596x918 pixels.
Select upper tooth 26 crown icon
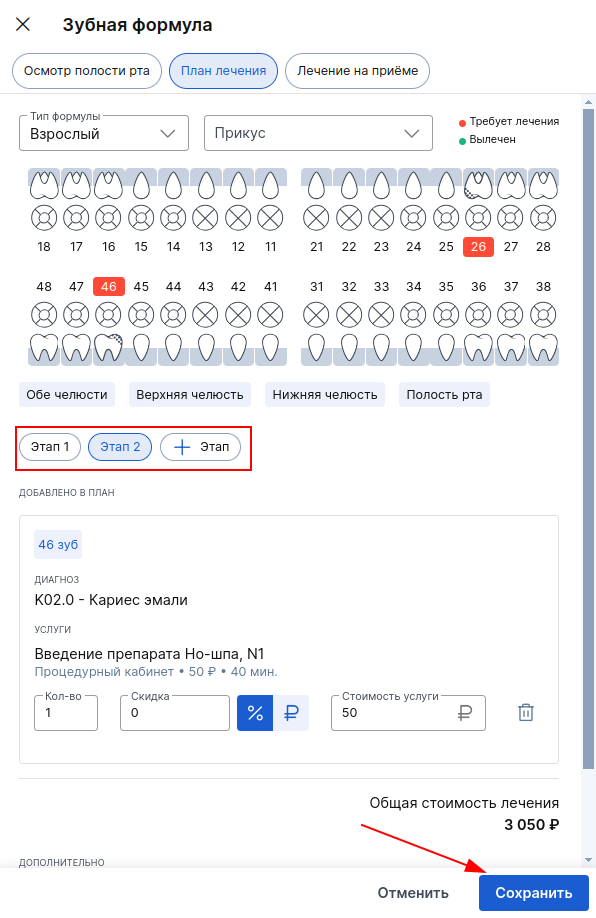[x=478, y=185]
